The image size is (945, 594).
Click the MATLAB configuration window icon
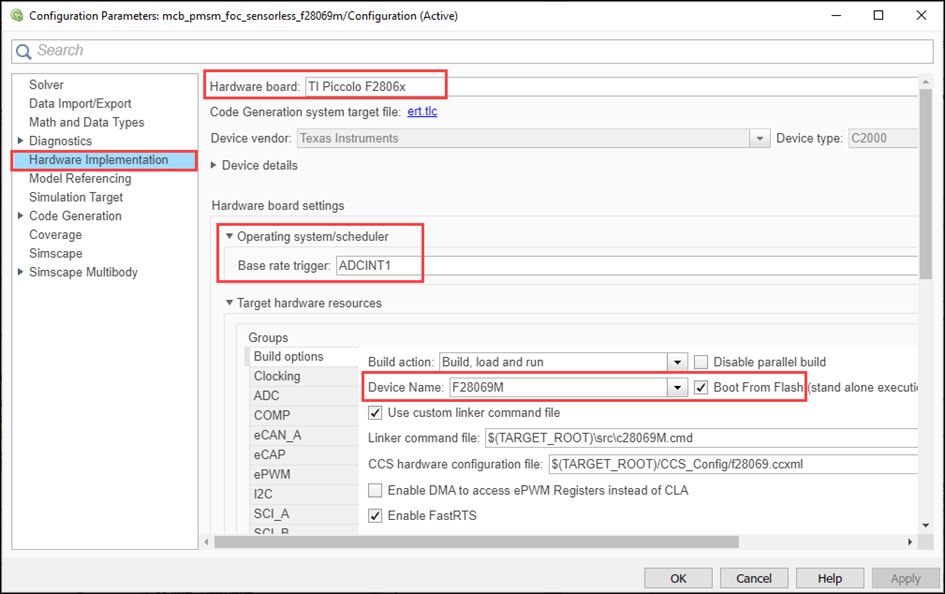(17, 15)
